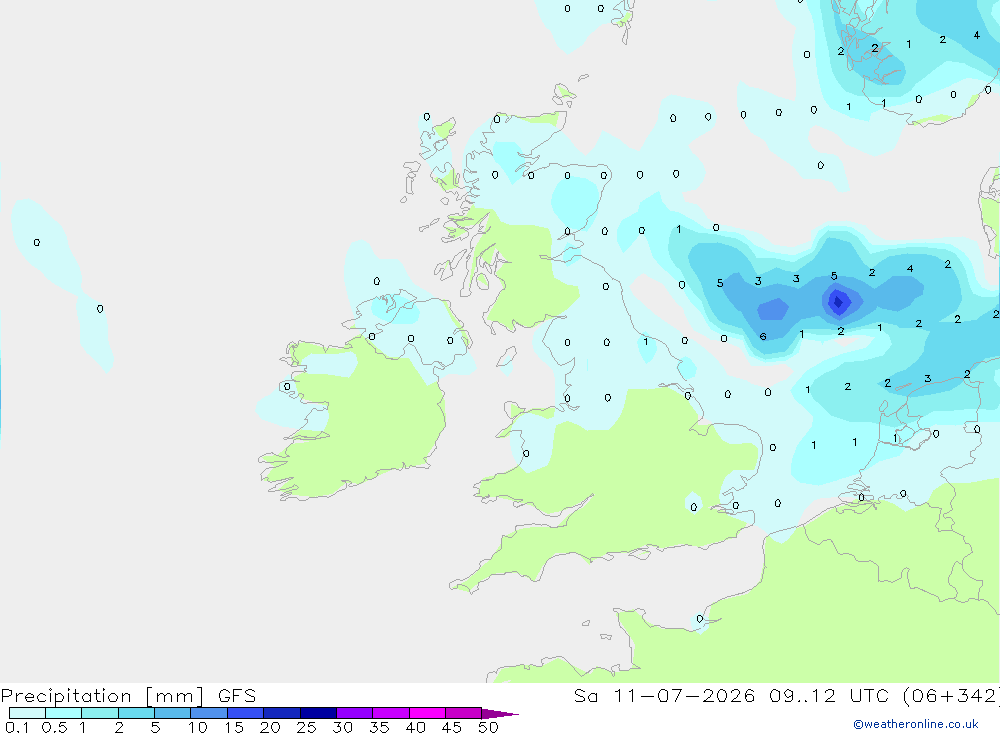Click the "10" legend value label
Viewport: 1000px width, 733px height.
coord(198,727)
